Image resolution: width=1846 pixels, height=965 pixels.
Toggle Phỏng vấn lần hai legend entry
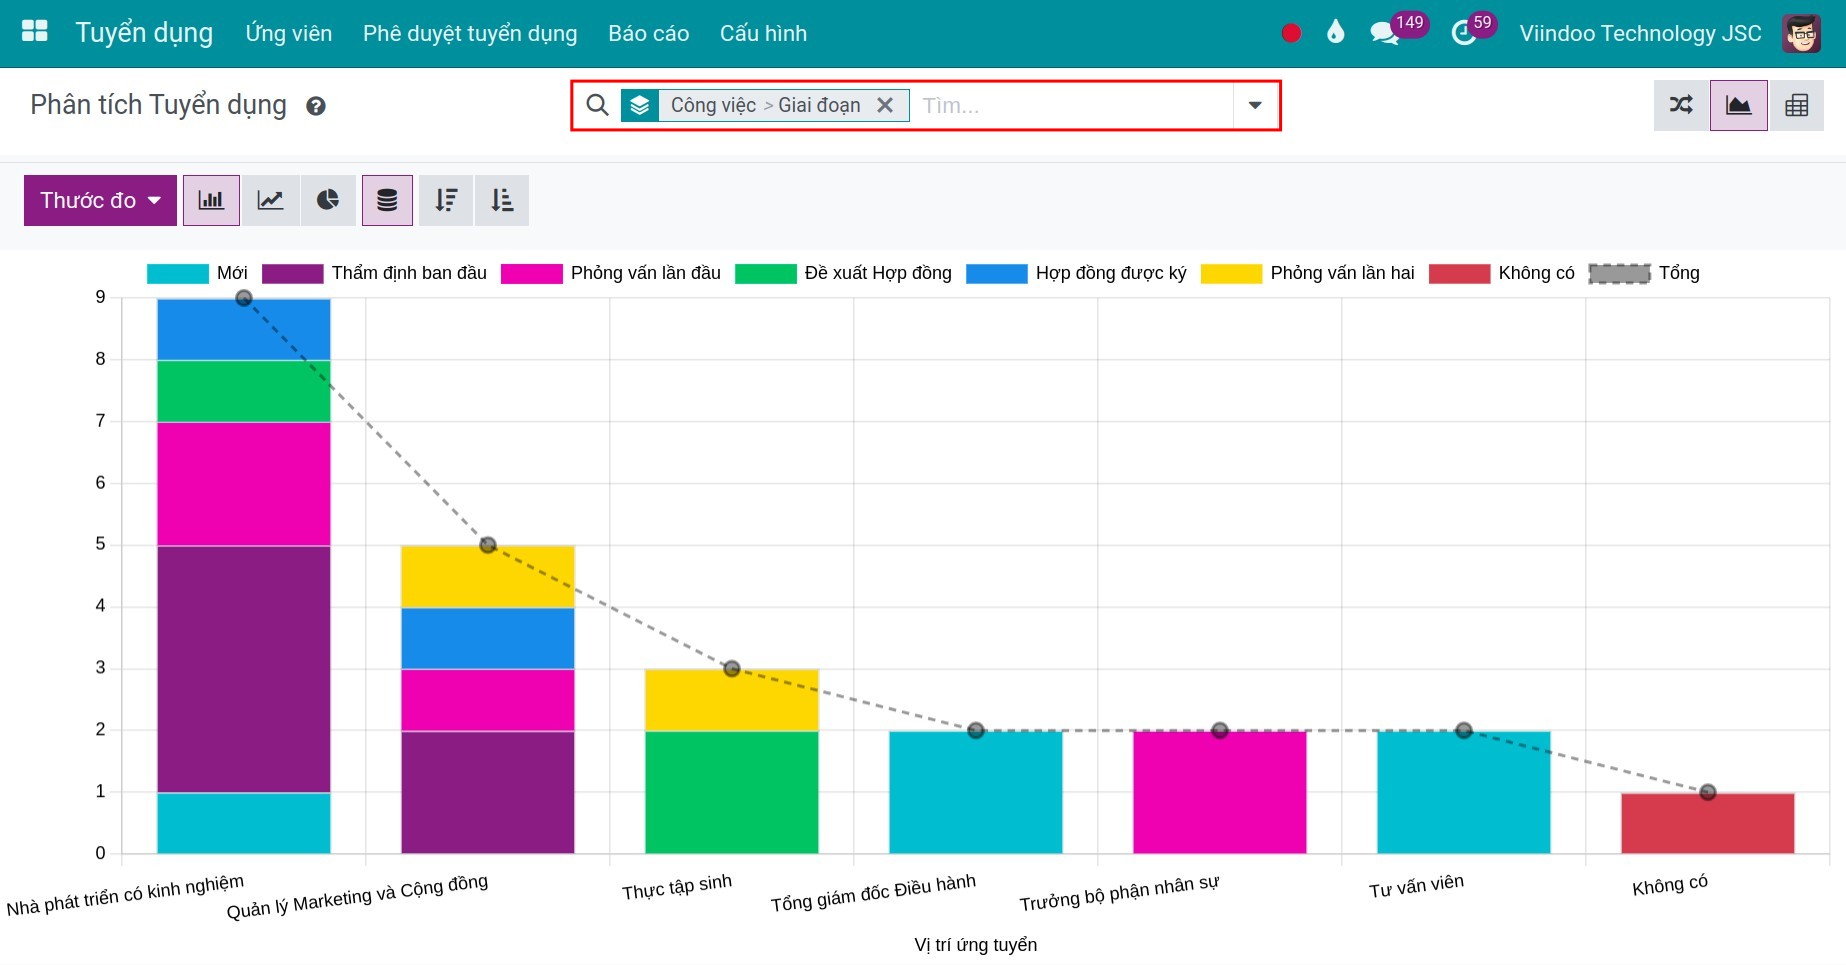click(x=1307, y=273)
